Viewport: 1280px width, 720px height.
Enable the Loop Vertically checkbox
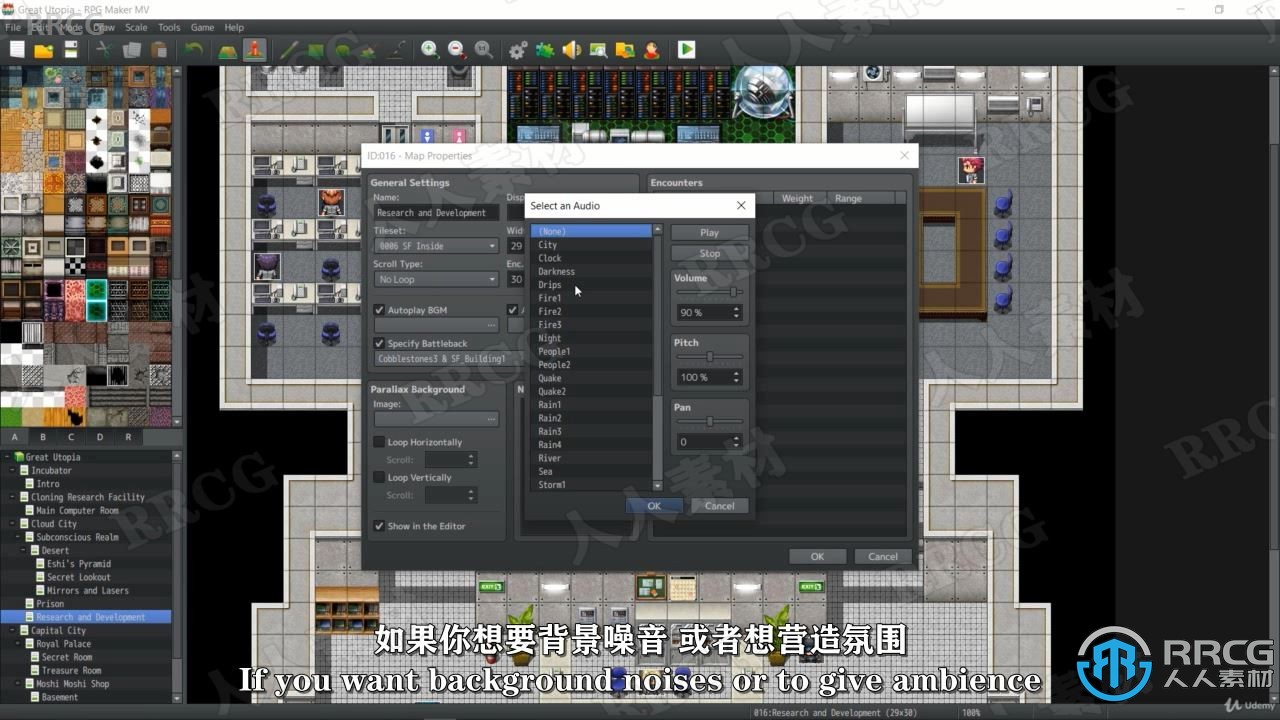[379, 477]
